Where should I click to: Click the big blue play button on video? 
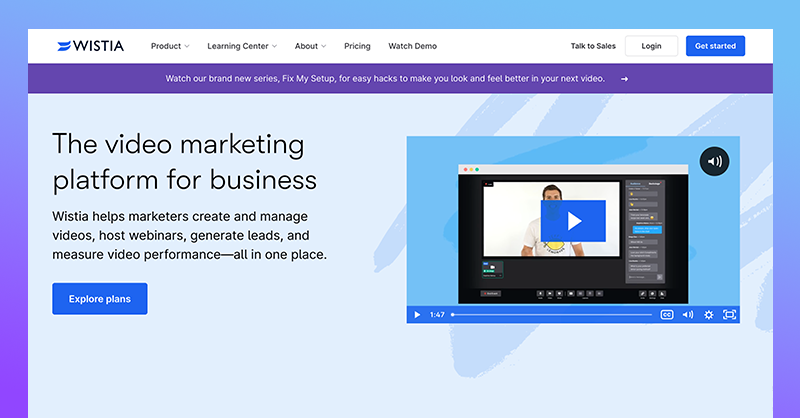pyautogui.click(x=573, y=221)
